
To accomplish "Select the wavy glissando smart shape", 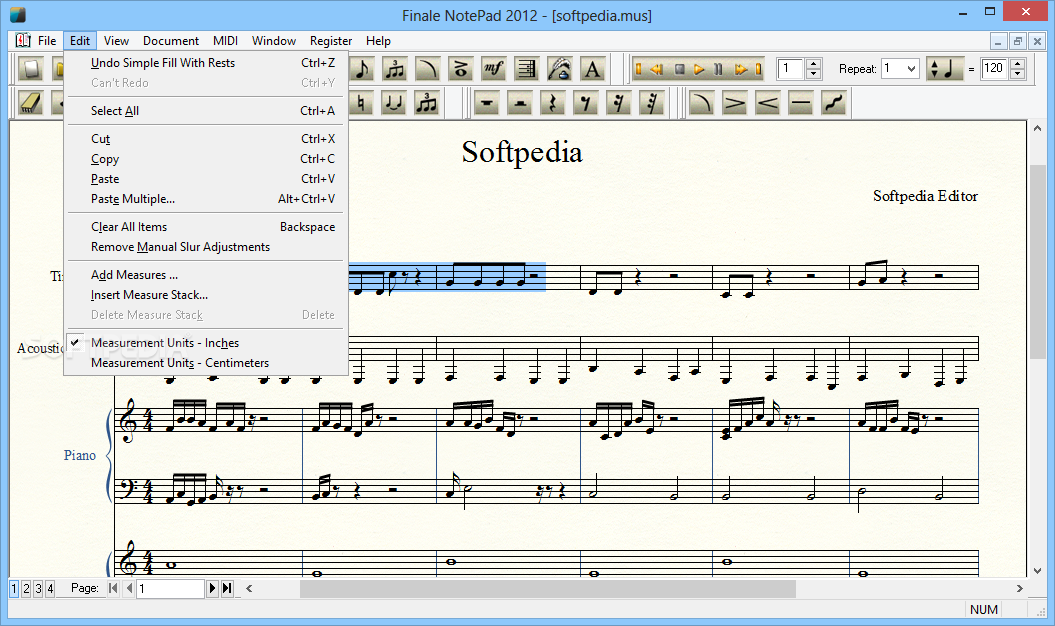I will coord(833,103).
